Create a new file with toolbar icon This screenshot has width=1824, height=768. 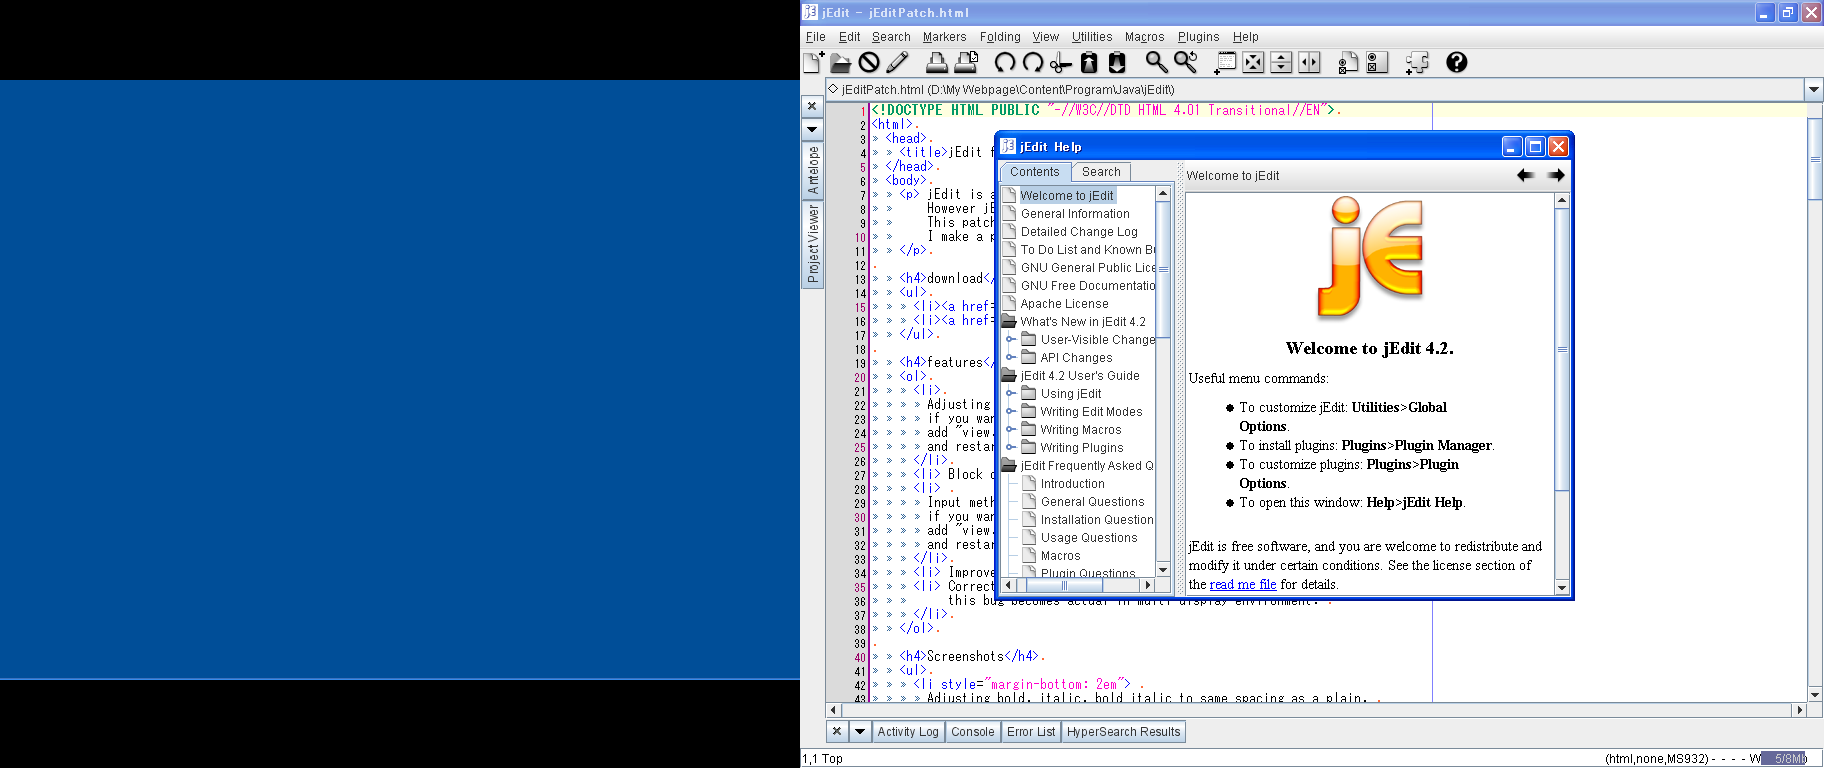pyautogui.click(x=813, y=62)
